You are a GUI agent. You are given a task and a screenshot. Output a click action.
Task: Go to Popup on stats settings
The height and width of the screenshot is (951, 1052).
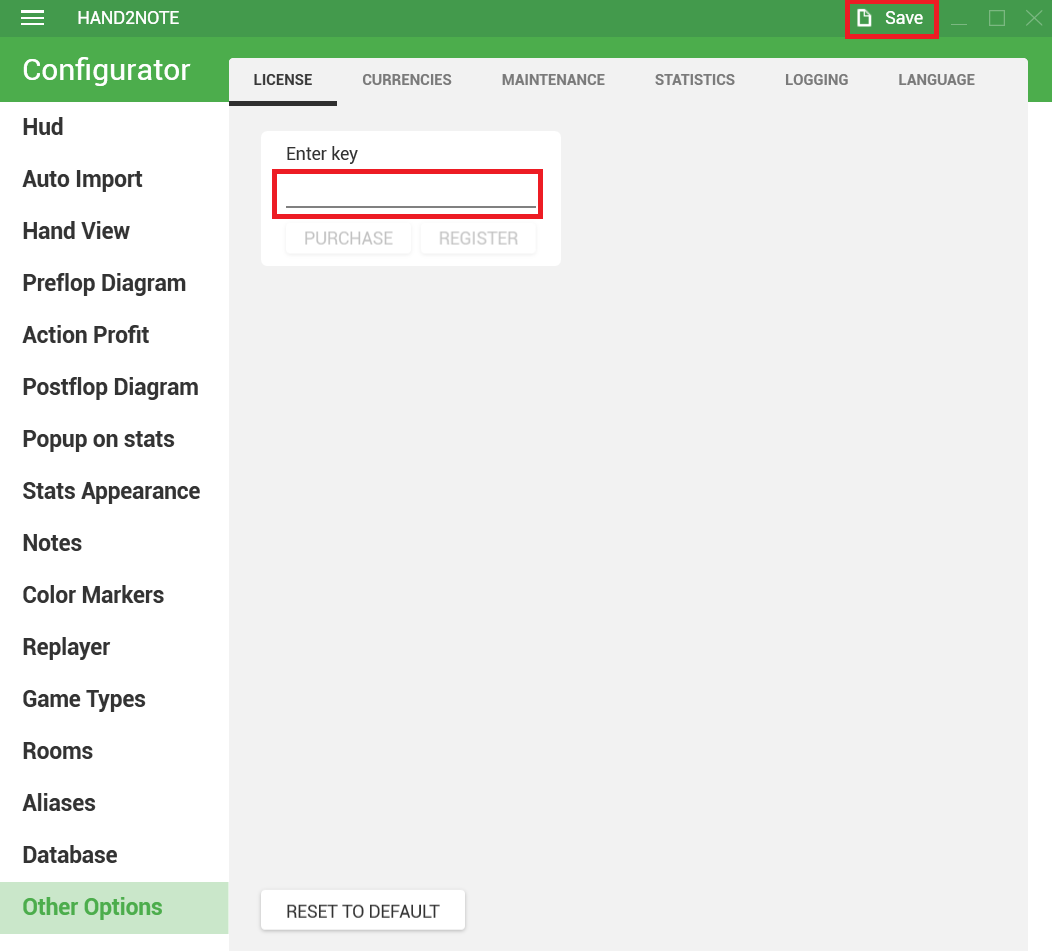[98, 439]
